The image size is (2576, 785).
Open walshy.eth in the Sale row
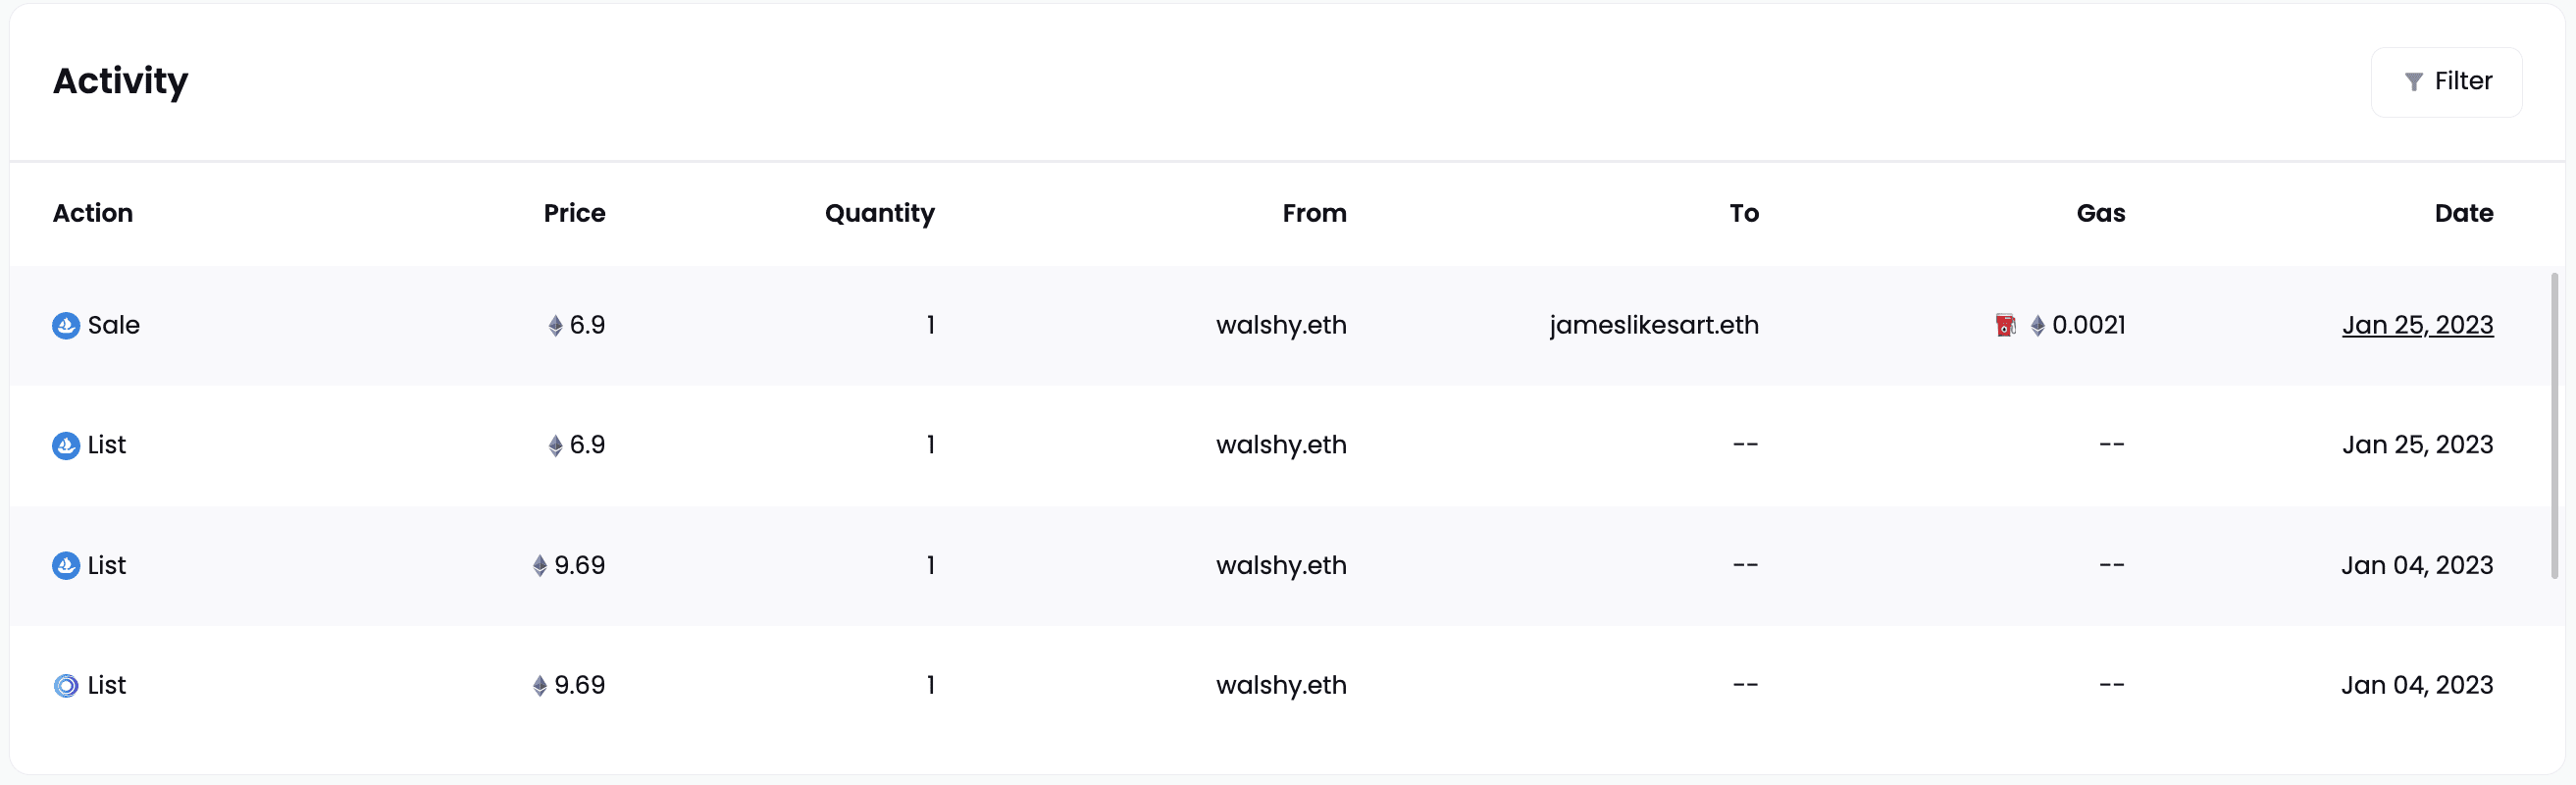pyautogui.click(x=1280, y=325)
